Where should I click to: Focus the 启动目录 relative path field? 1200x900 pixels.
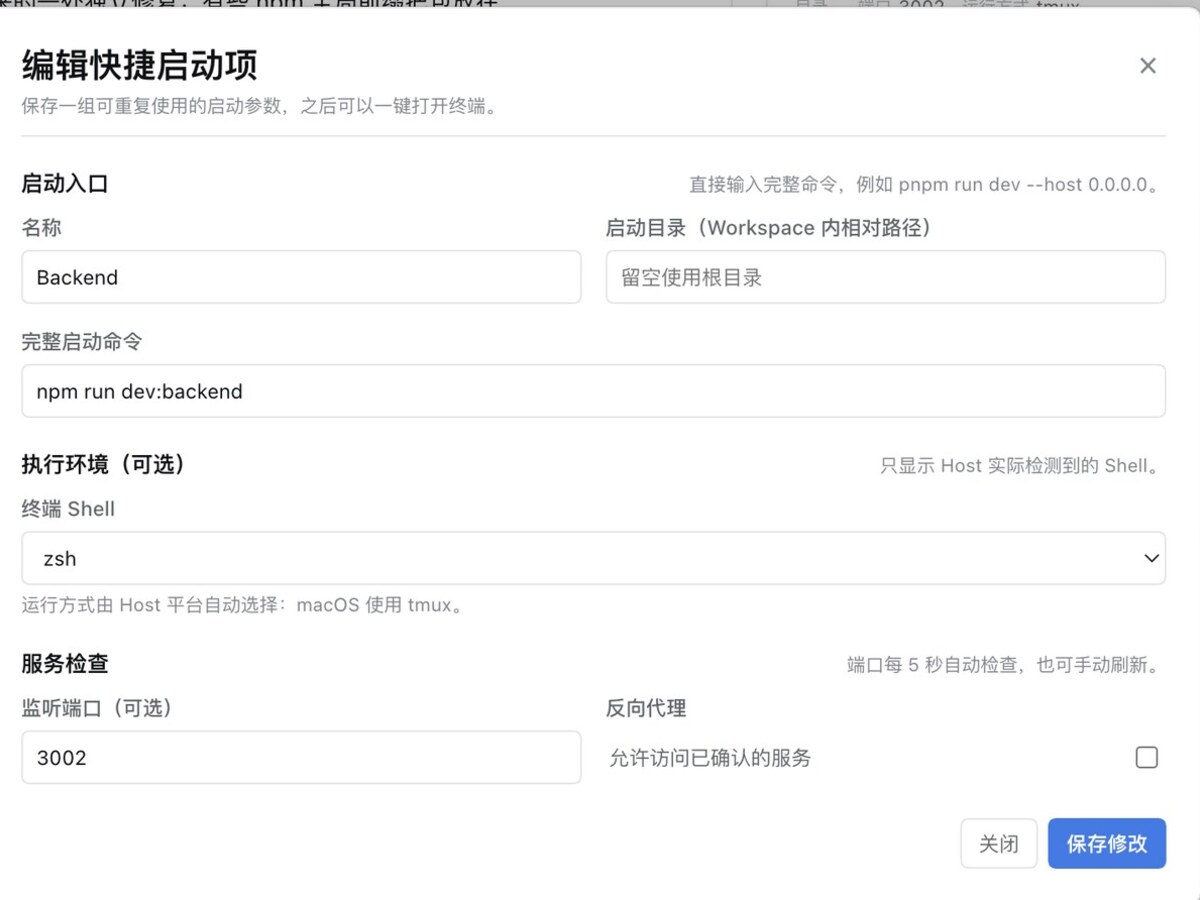885,277
